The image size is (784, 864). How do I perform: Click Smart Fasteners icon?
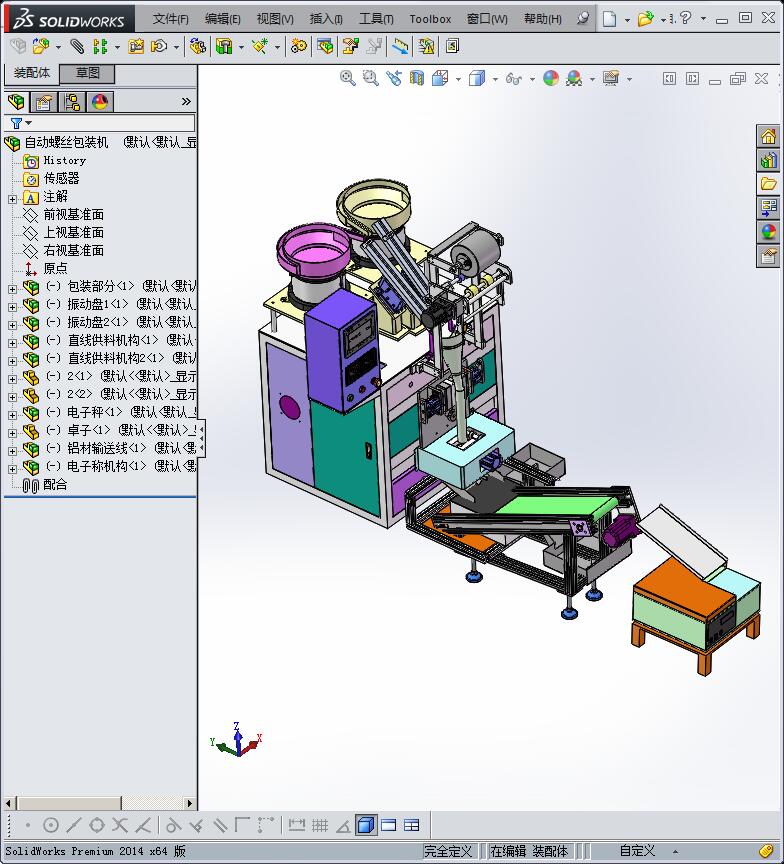coord(136,46)
